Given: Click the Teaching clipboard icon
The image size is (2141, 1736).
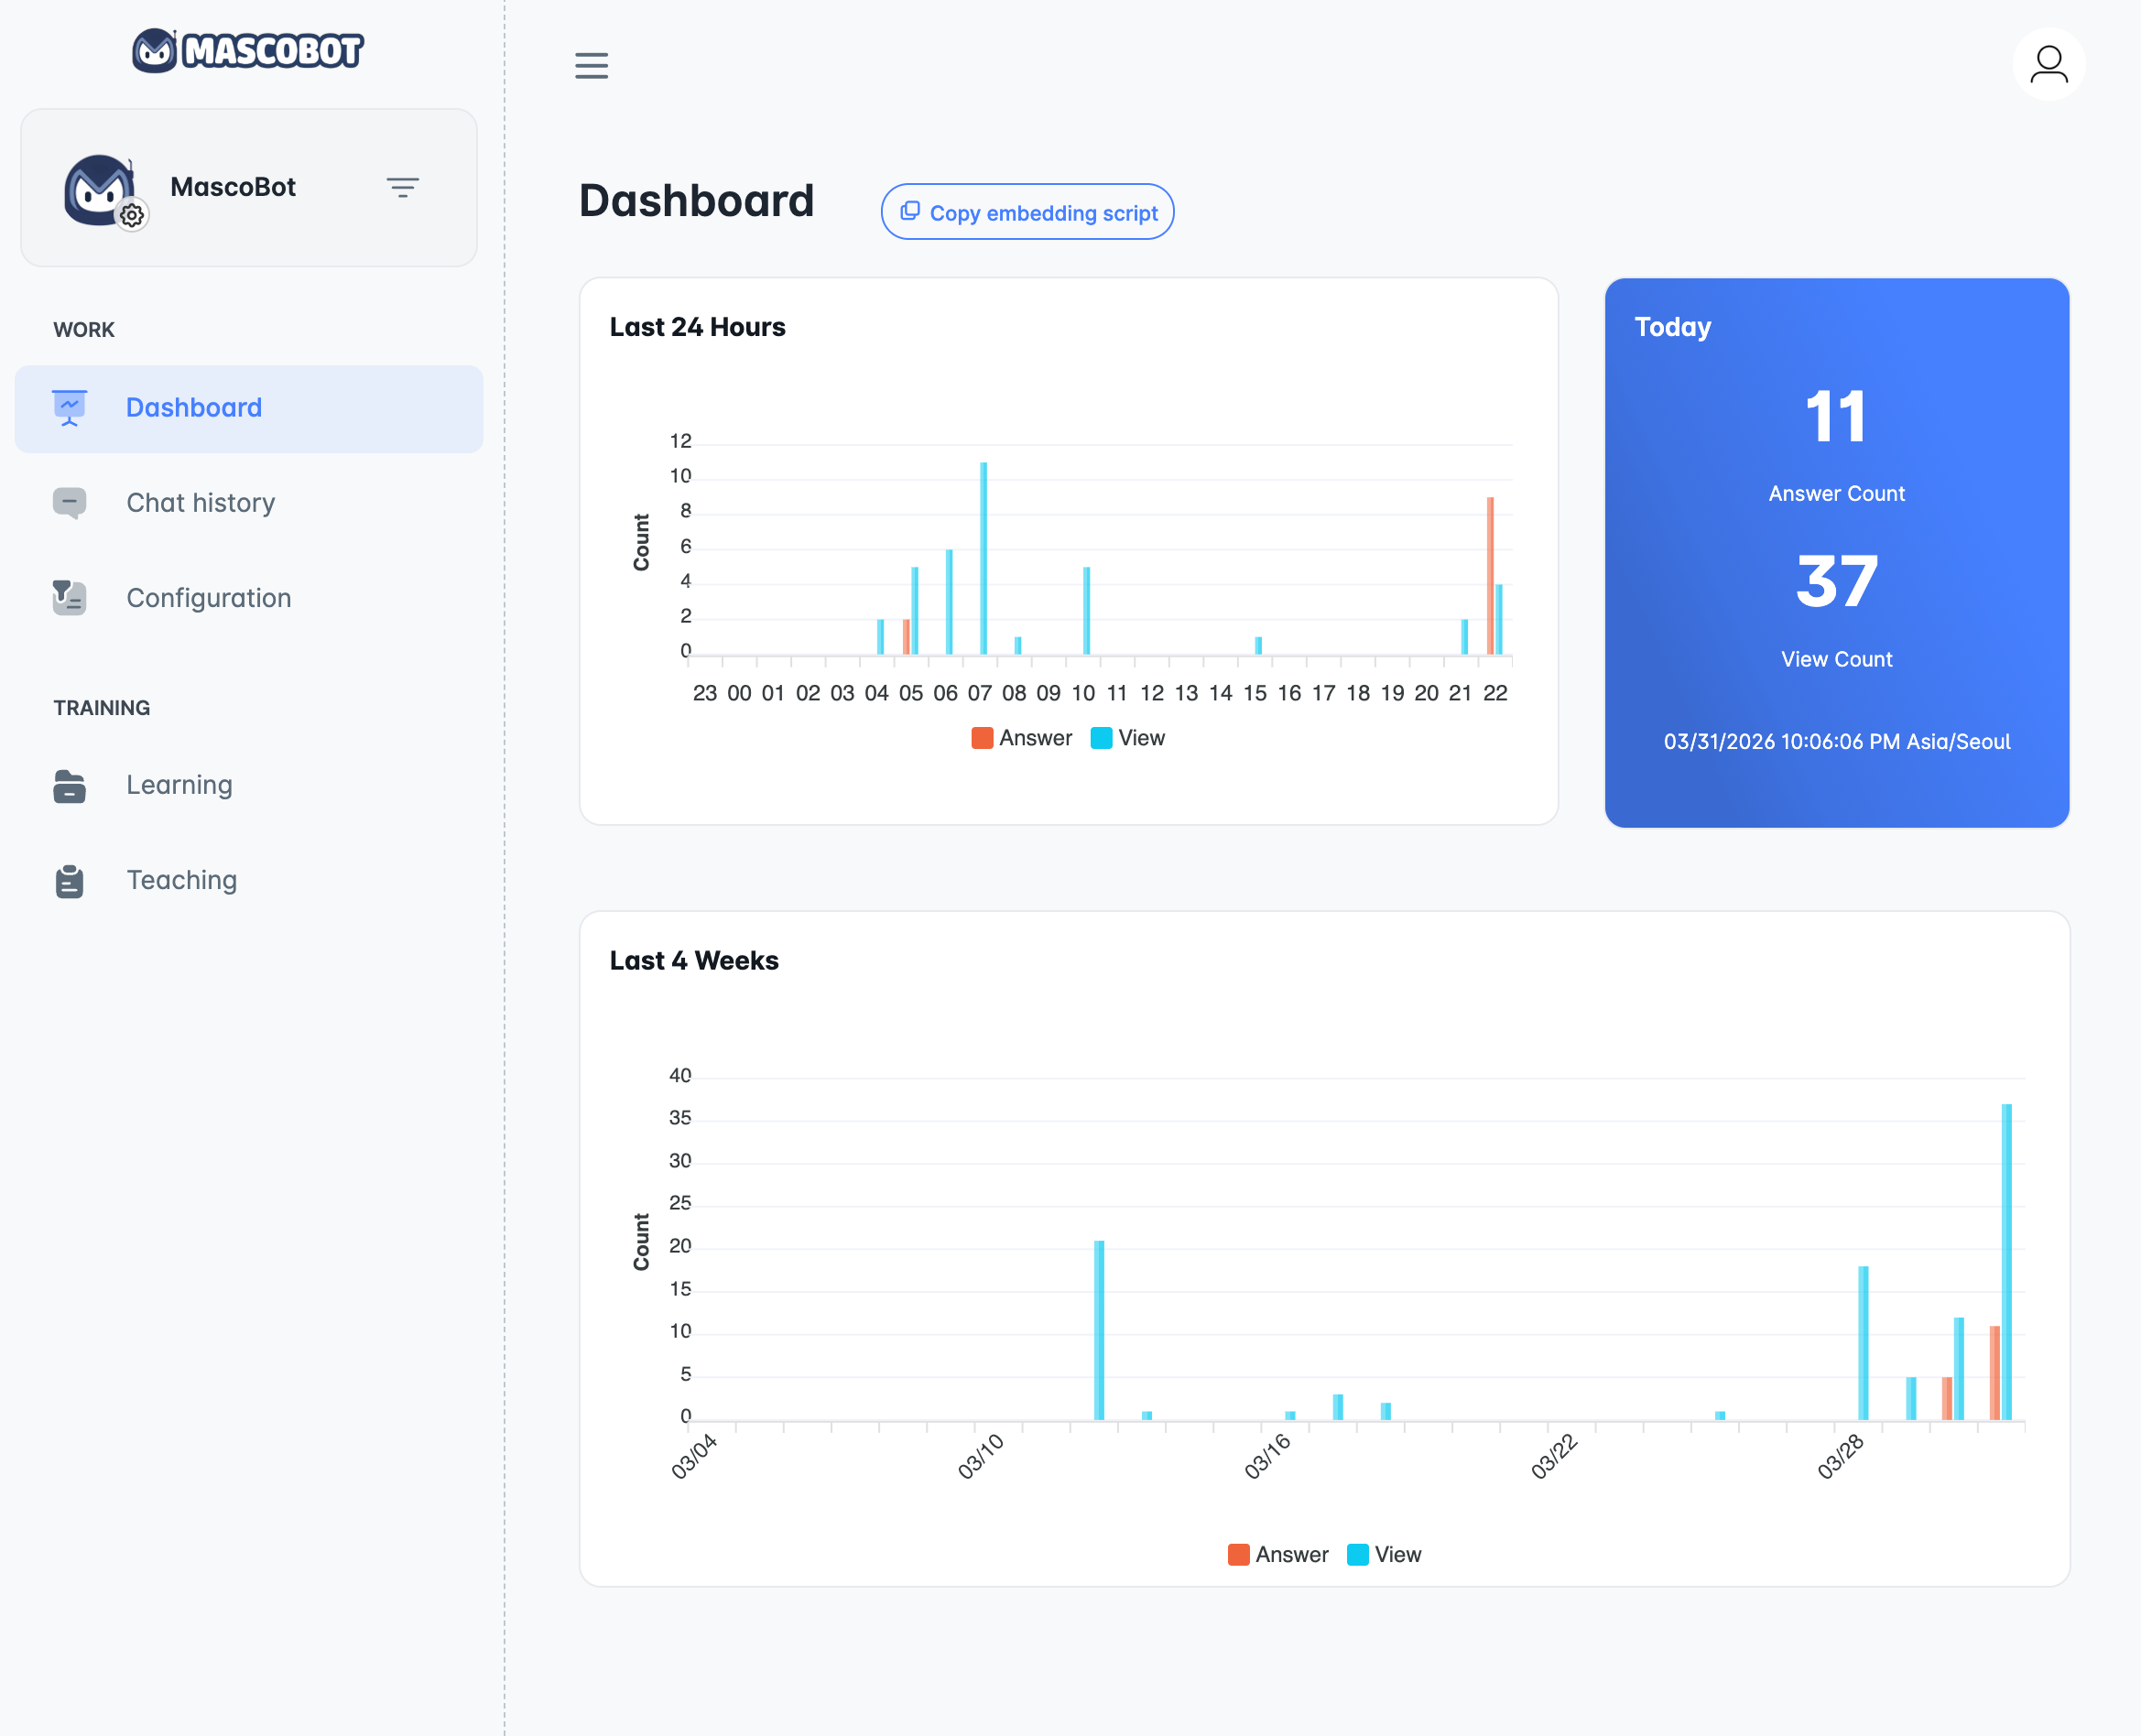Looking at the screenshot, I should (x=69, y=881).
